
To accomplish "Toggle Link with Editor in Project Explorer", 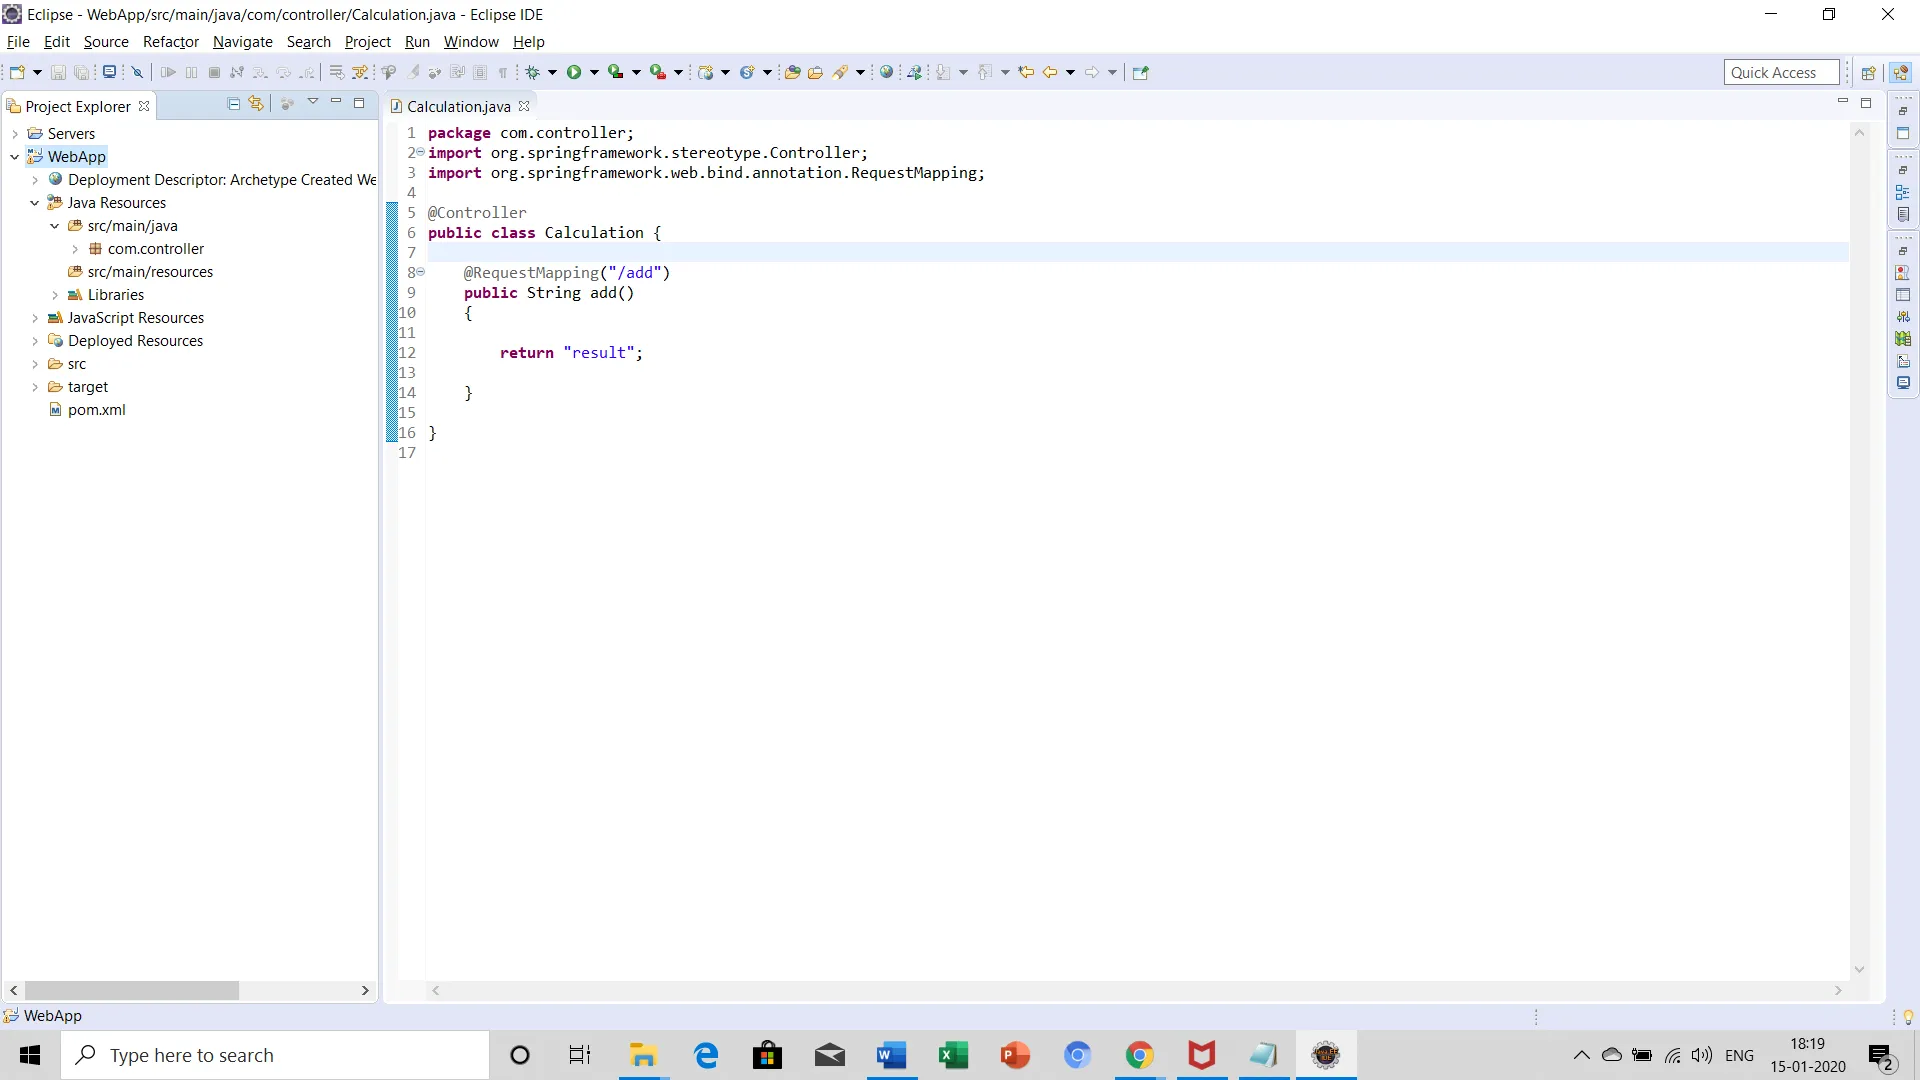I will (x=256, y=104).
